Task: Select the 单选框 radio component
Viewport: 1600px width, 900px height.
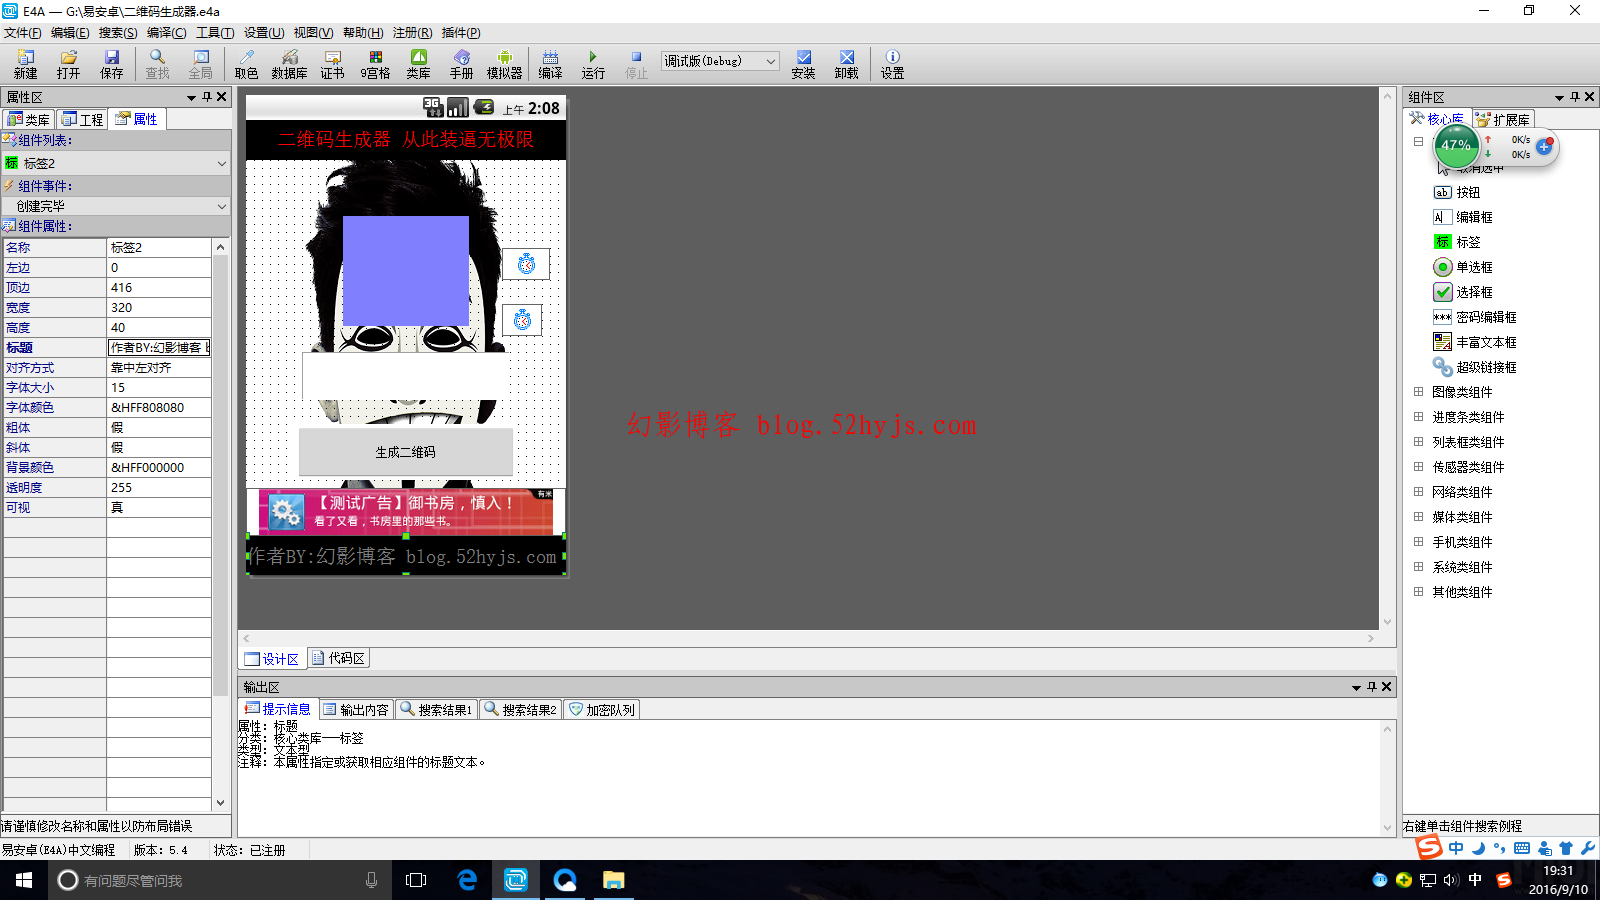Action: point(1473,267)
